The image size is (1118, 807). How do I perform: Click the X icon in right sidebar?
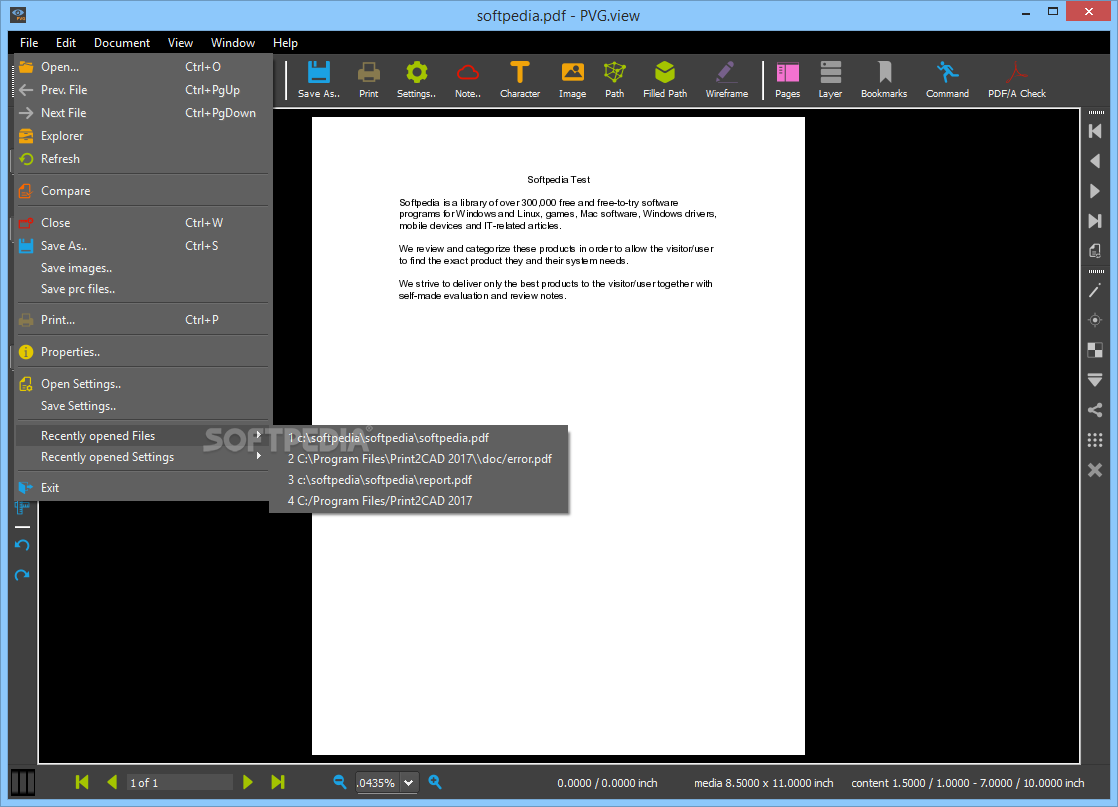1095,470
